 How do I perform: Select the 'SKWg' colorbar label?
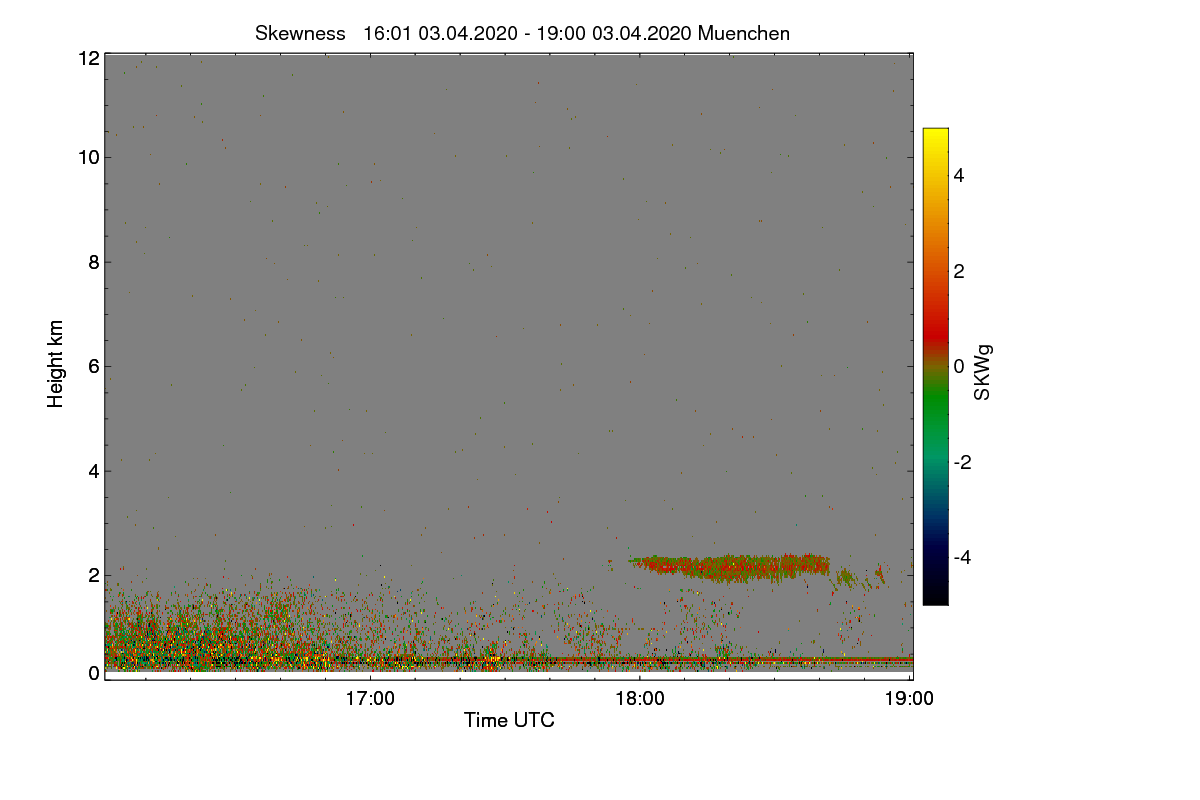(x=983, y=372)
